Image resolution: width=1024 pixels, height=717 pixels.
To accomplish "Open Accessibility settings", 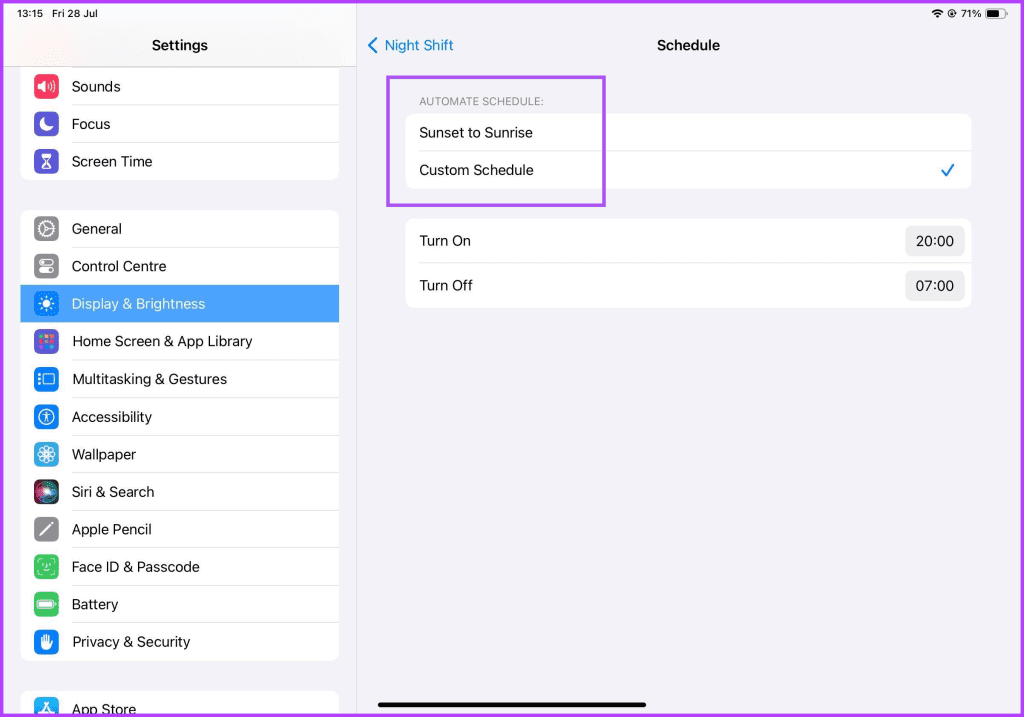I will pyautogui.click(x=180, y=417).
